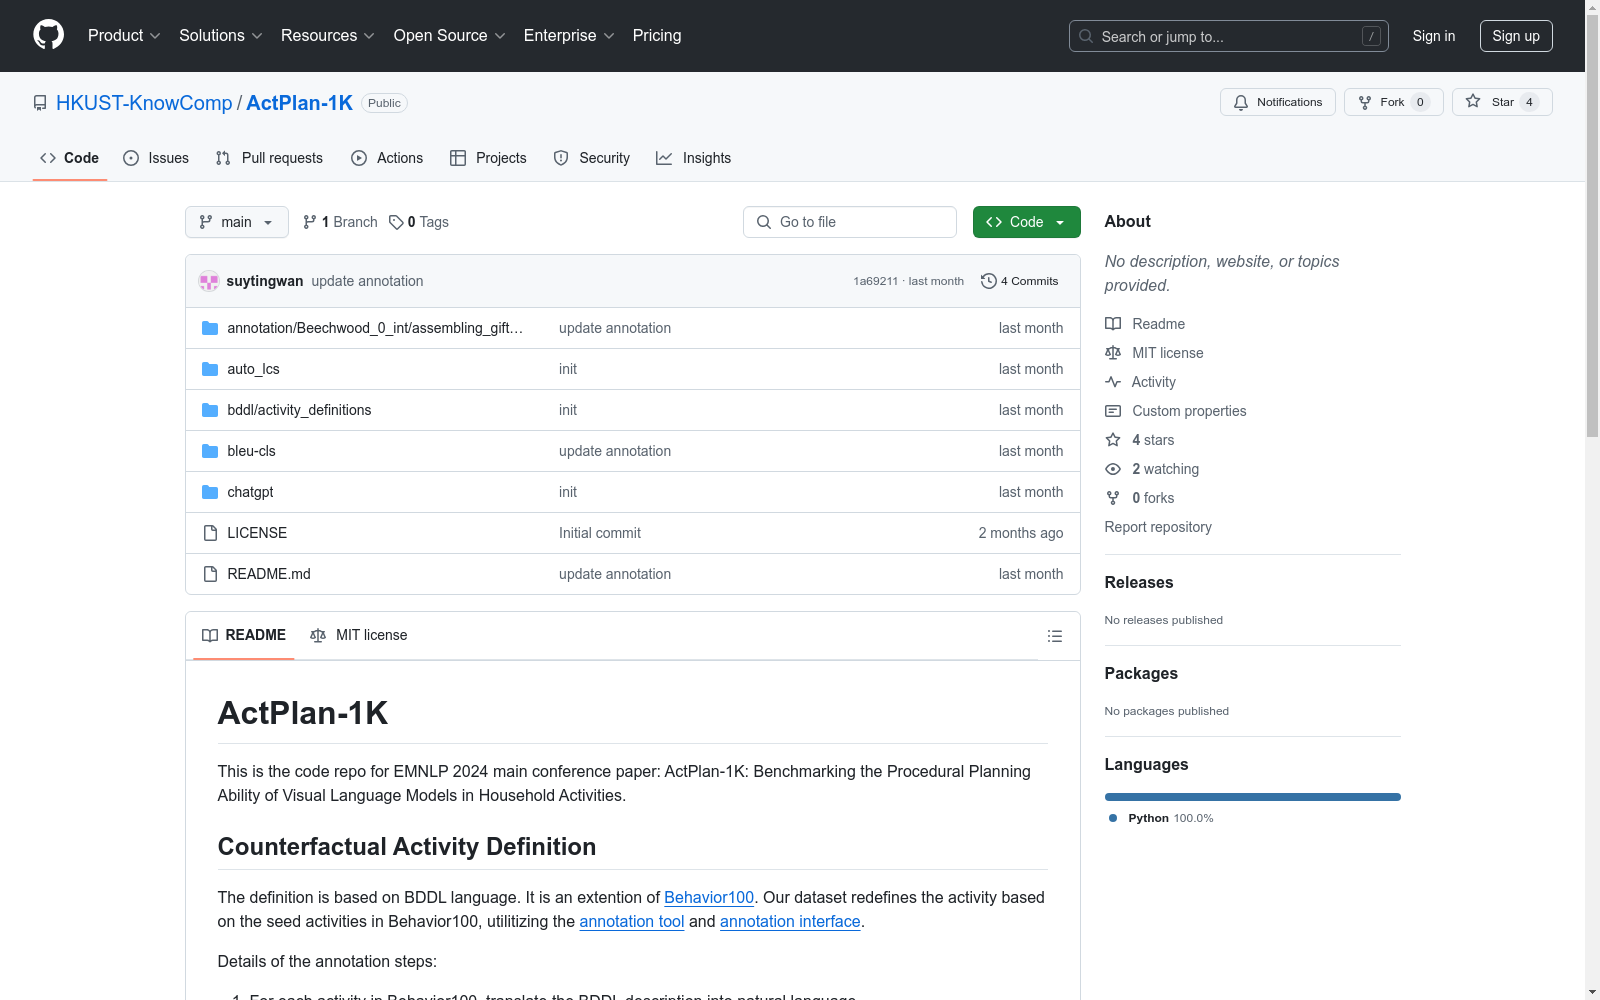Image resolution: width=1600 pixels, height=1000 pixels.
Task: Switch to the Insights tab
Action: [694, 158]
